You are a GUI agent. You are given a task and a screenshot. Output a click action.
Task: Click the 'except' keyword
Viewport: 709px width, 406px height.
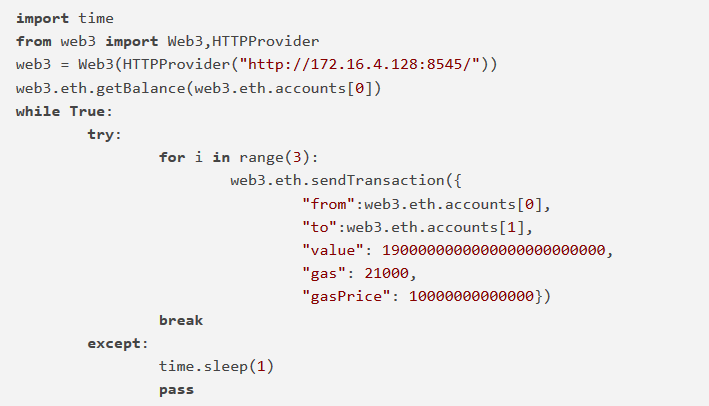[x=114, y=344]
